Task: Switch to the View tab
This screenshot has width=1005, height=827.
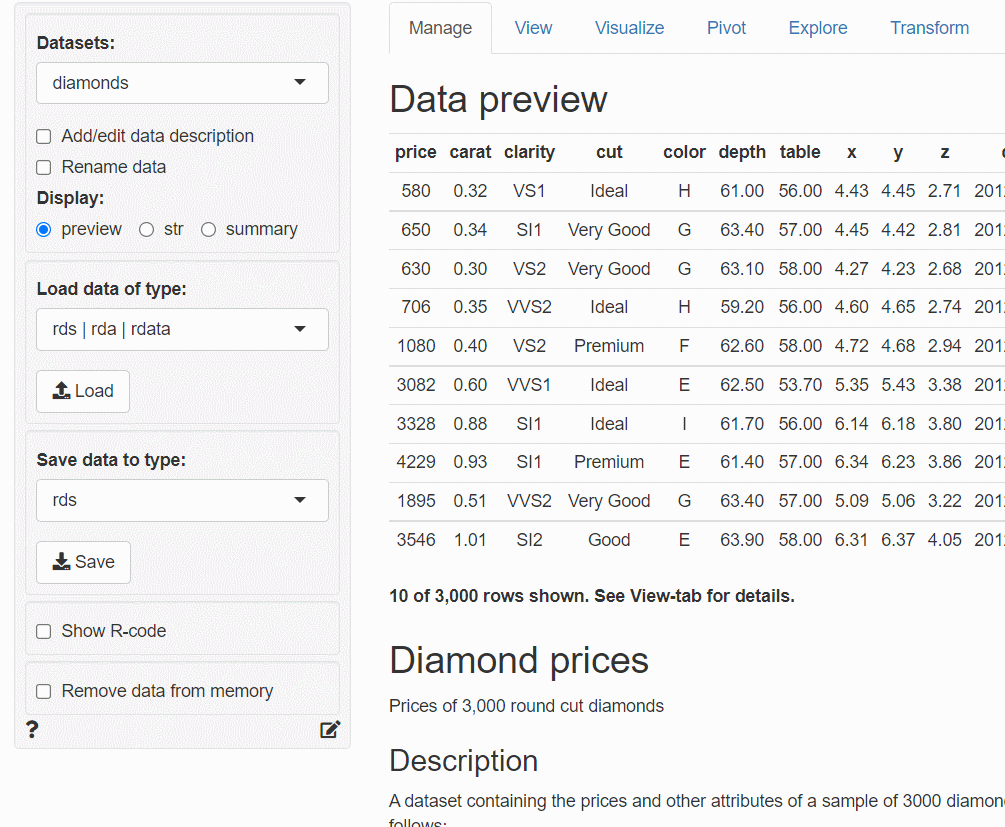Action: coord(533,28)
